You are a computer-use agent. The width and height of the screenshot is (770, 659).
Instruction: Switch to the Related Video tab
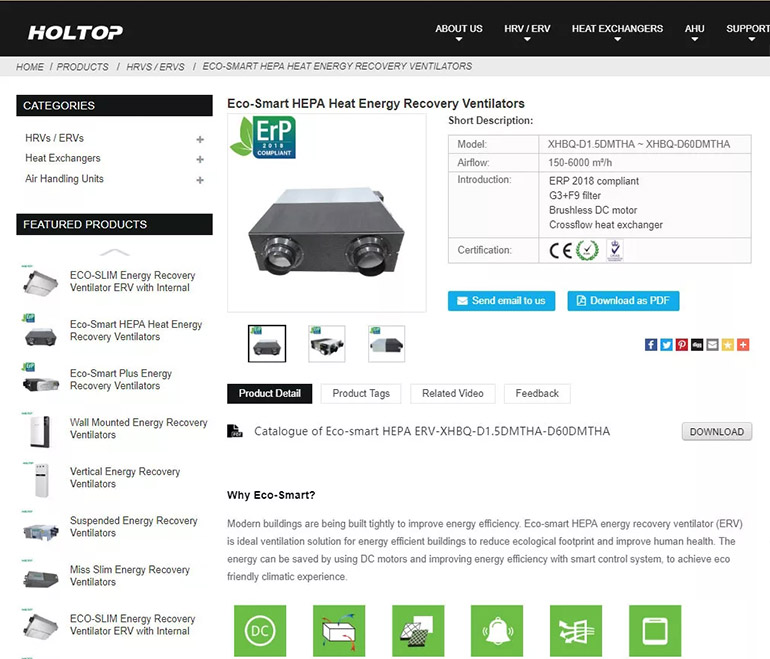pyautogui.click(x=453, y=393)
